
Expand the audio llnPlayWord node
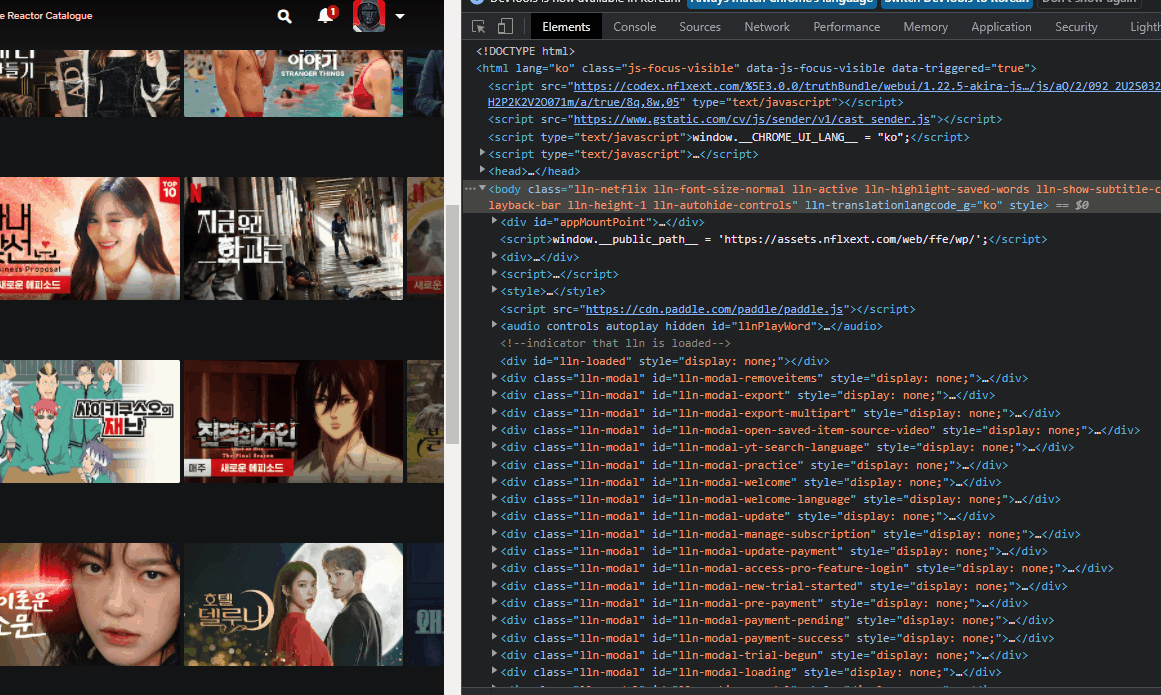tap(494, 325)
